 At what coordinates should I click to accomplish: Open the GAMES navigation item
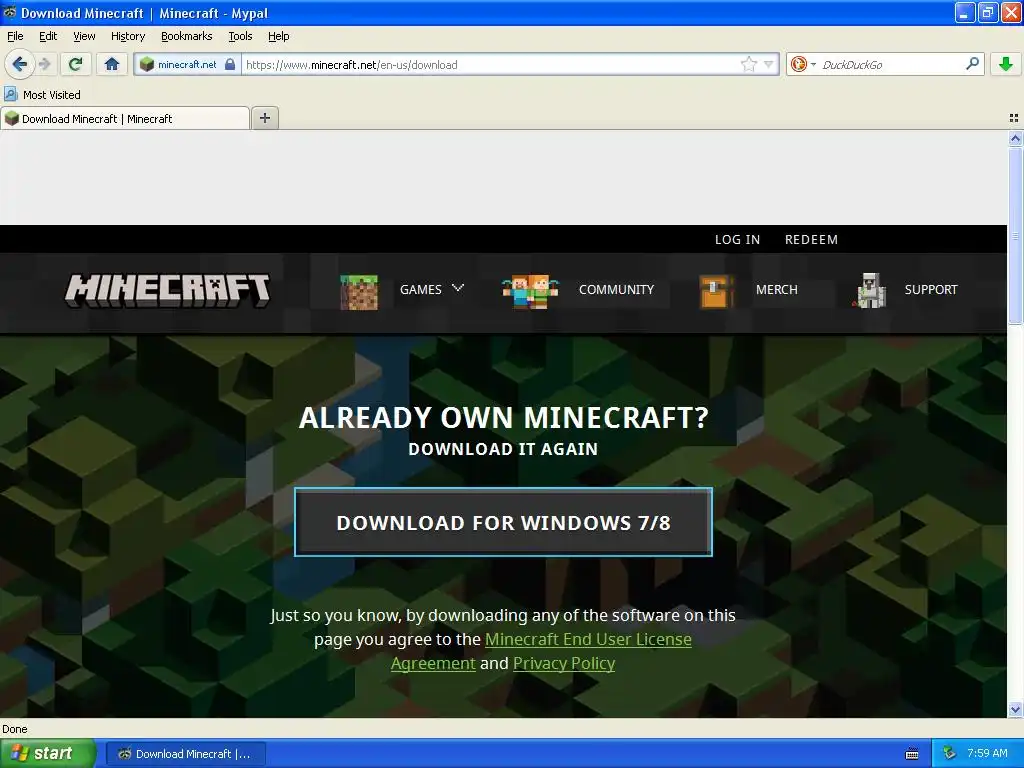[421, 289]
